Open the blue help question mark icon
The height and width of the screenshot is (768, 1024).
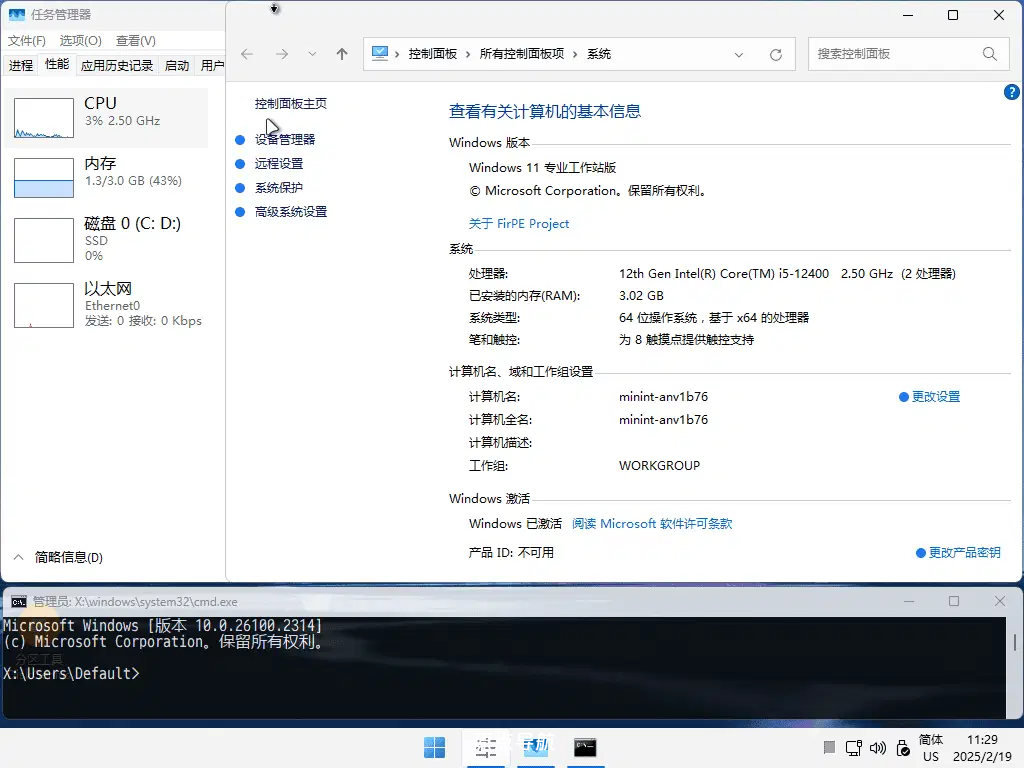(x=1012, y=93)
